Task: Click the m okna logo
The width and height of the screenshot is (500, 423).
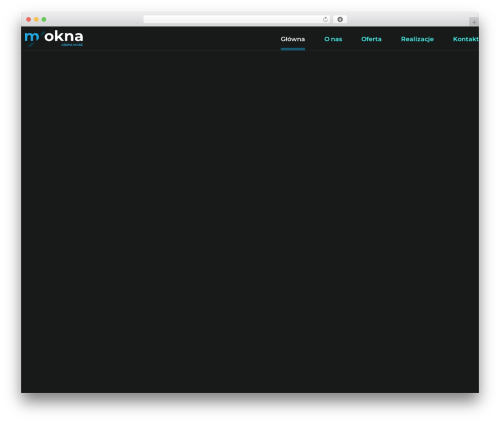Action: [x=54, y=38]
